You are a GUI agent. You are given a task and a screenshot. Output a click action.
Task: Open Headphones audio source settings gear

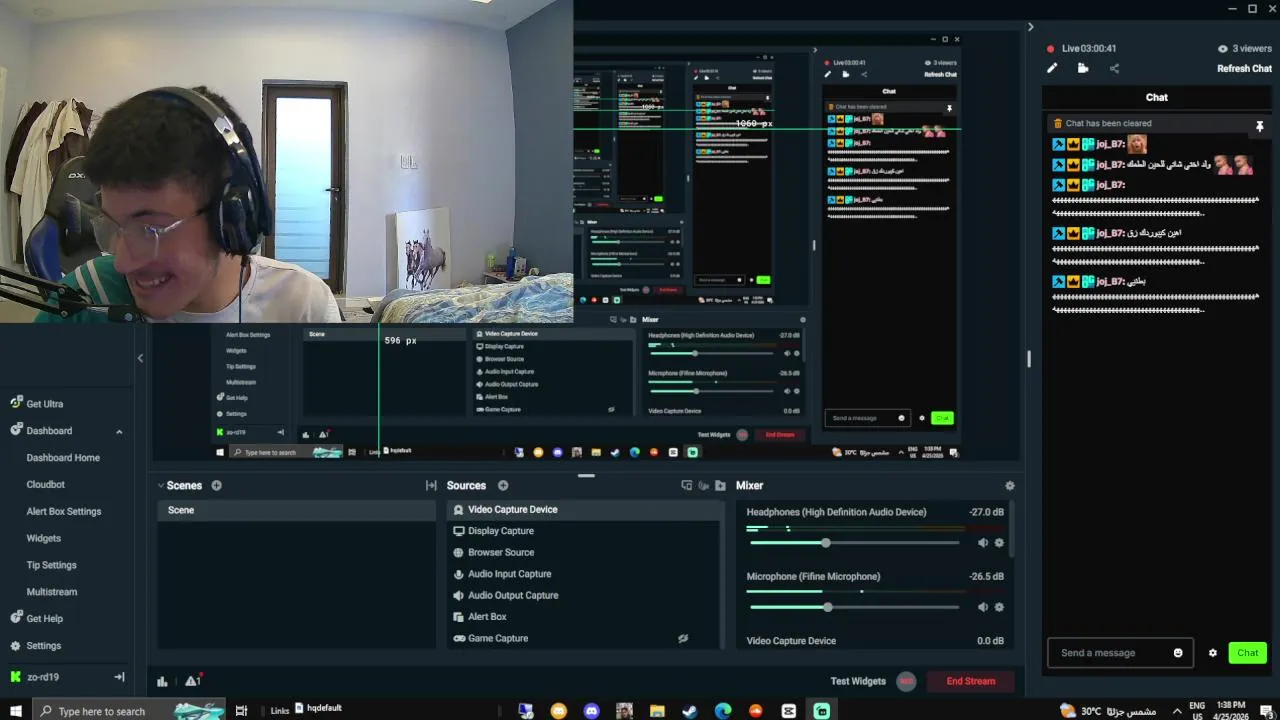[x=999, y=543]
